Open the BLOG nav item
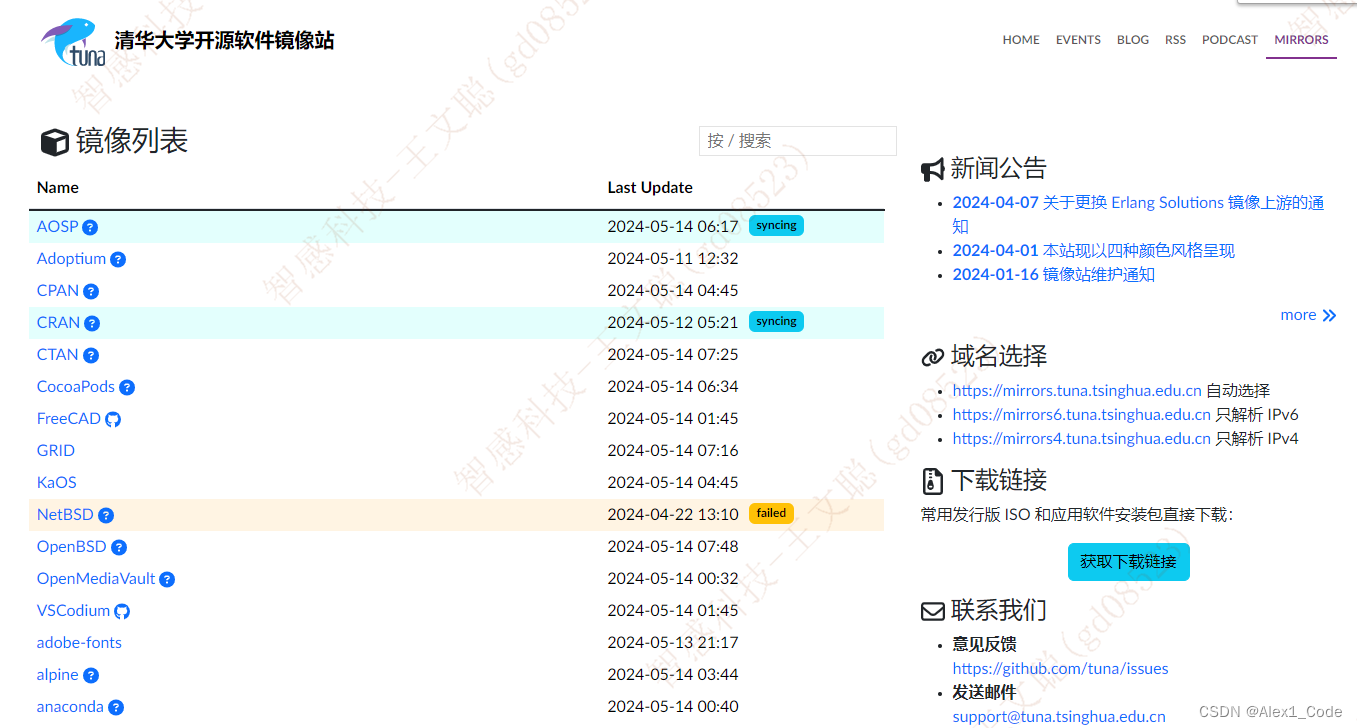The height and width of the screenshot is (728, 1357). (1133, 40)
